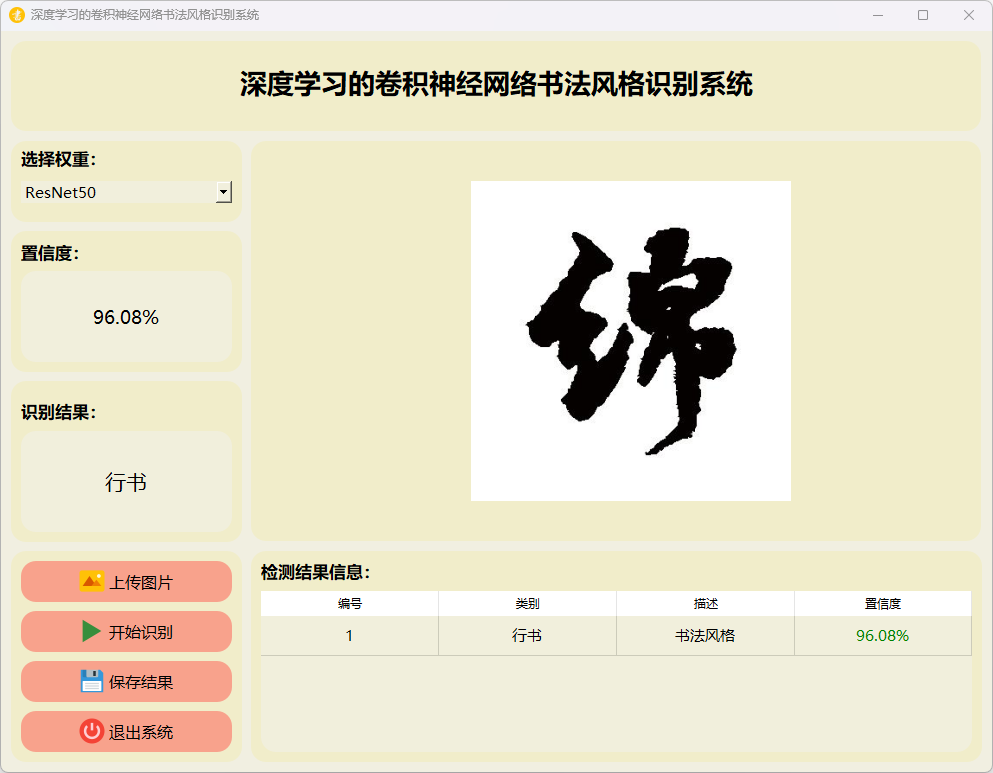Click the 编号 column header

[349, 604]
